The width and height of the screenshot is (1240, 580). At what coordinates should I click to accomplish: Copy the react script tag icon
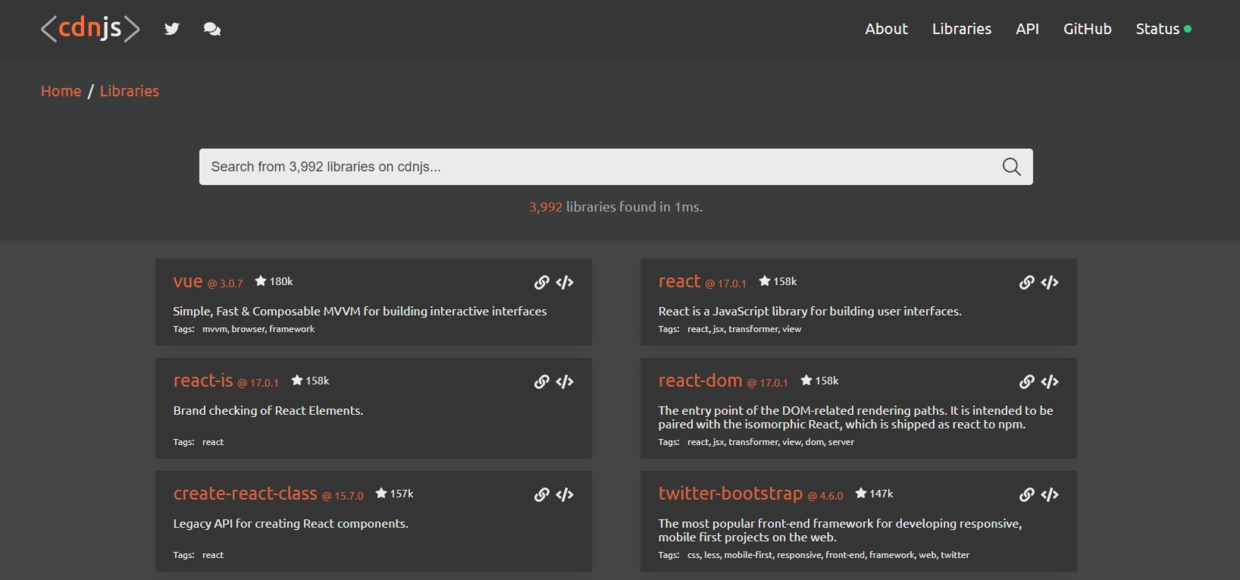1050,283
